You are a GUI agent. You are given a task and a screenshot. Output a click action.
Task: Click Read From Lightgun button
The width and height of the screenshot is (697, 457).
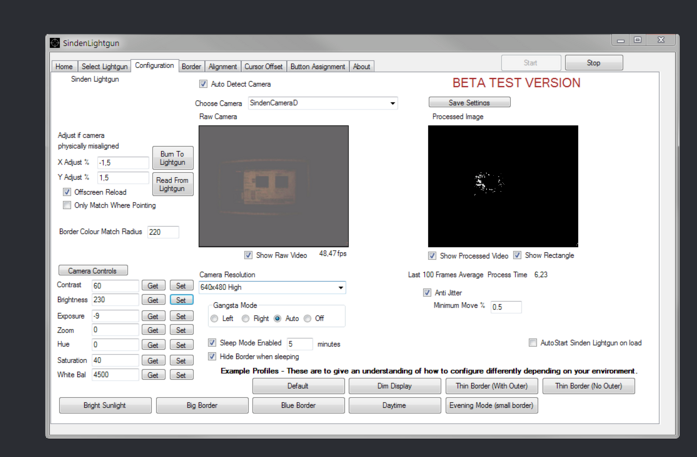(172, 184)
